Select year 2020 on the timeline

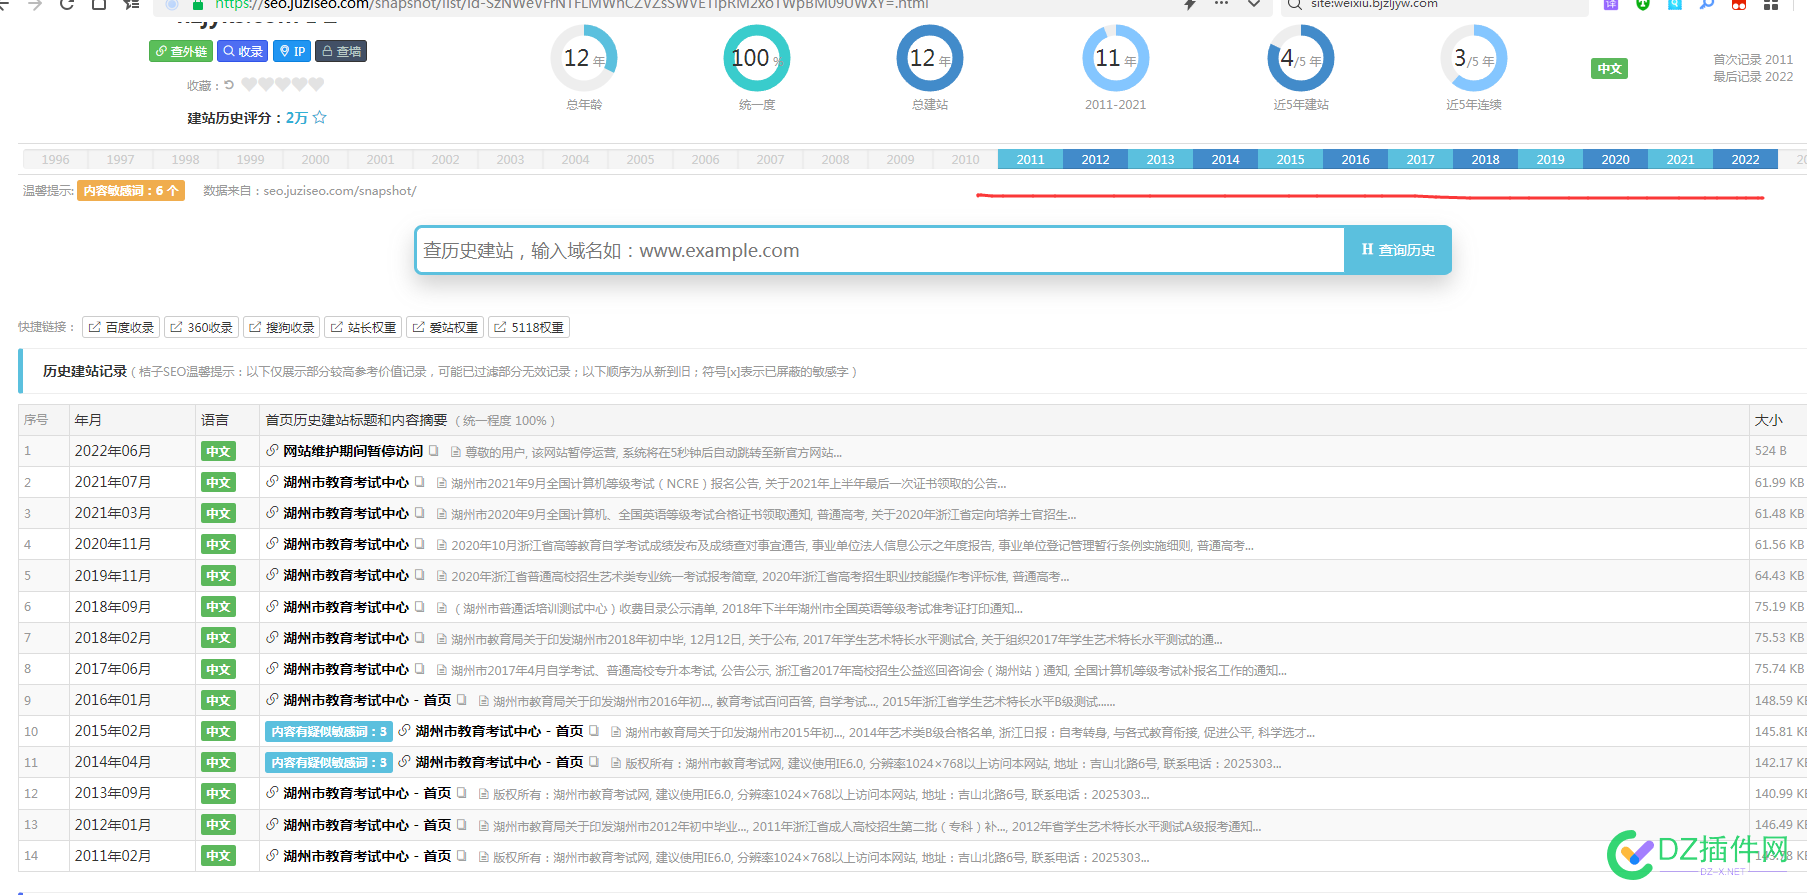coord(1615,159)
